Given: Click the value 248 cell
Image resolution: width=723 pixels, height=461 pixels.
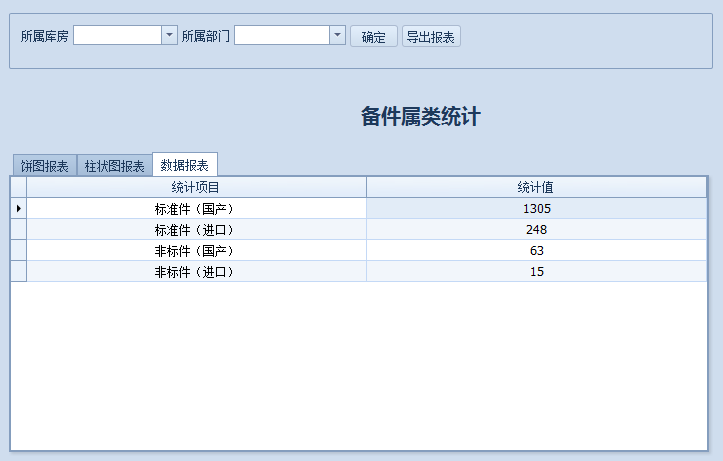Looking at the screenshot, I should [x=536, y=230].
